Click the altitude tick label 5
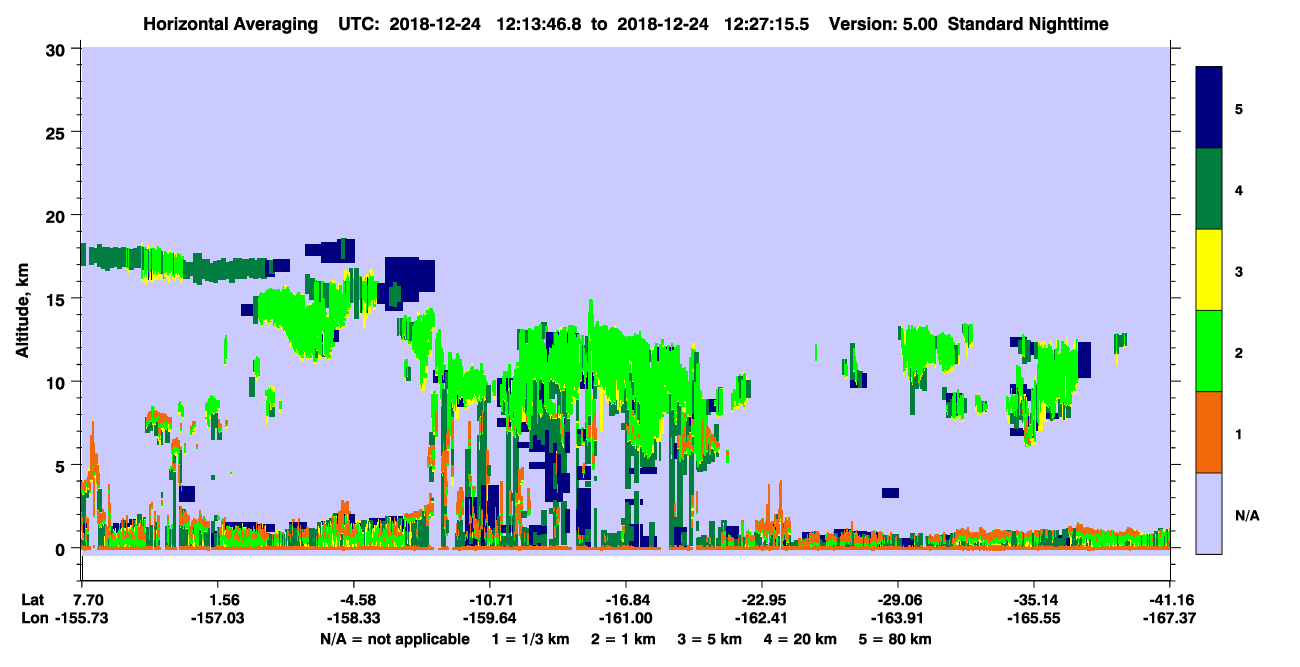Screen dimensions: 1300x667 62,465
